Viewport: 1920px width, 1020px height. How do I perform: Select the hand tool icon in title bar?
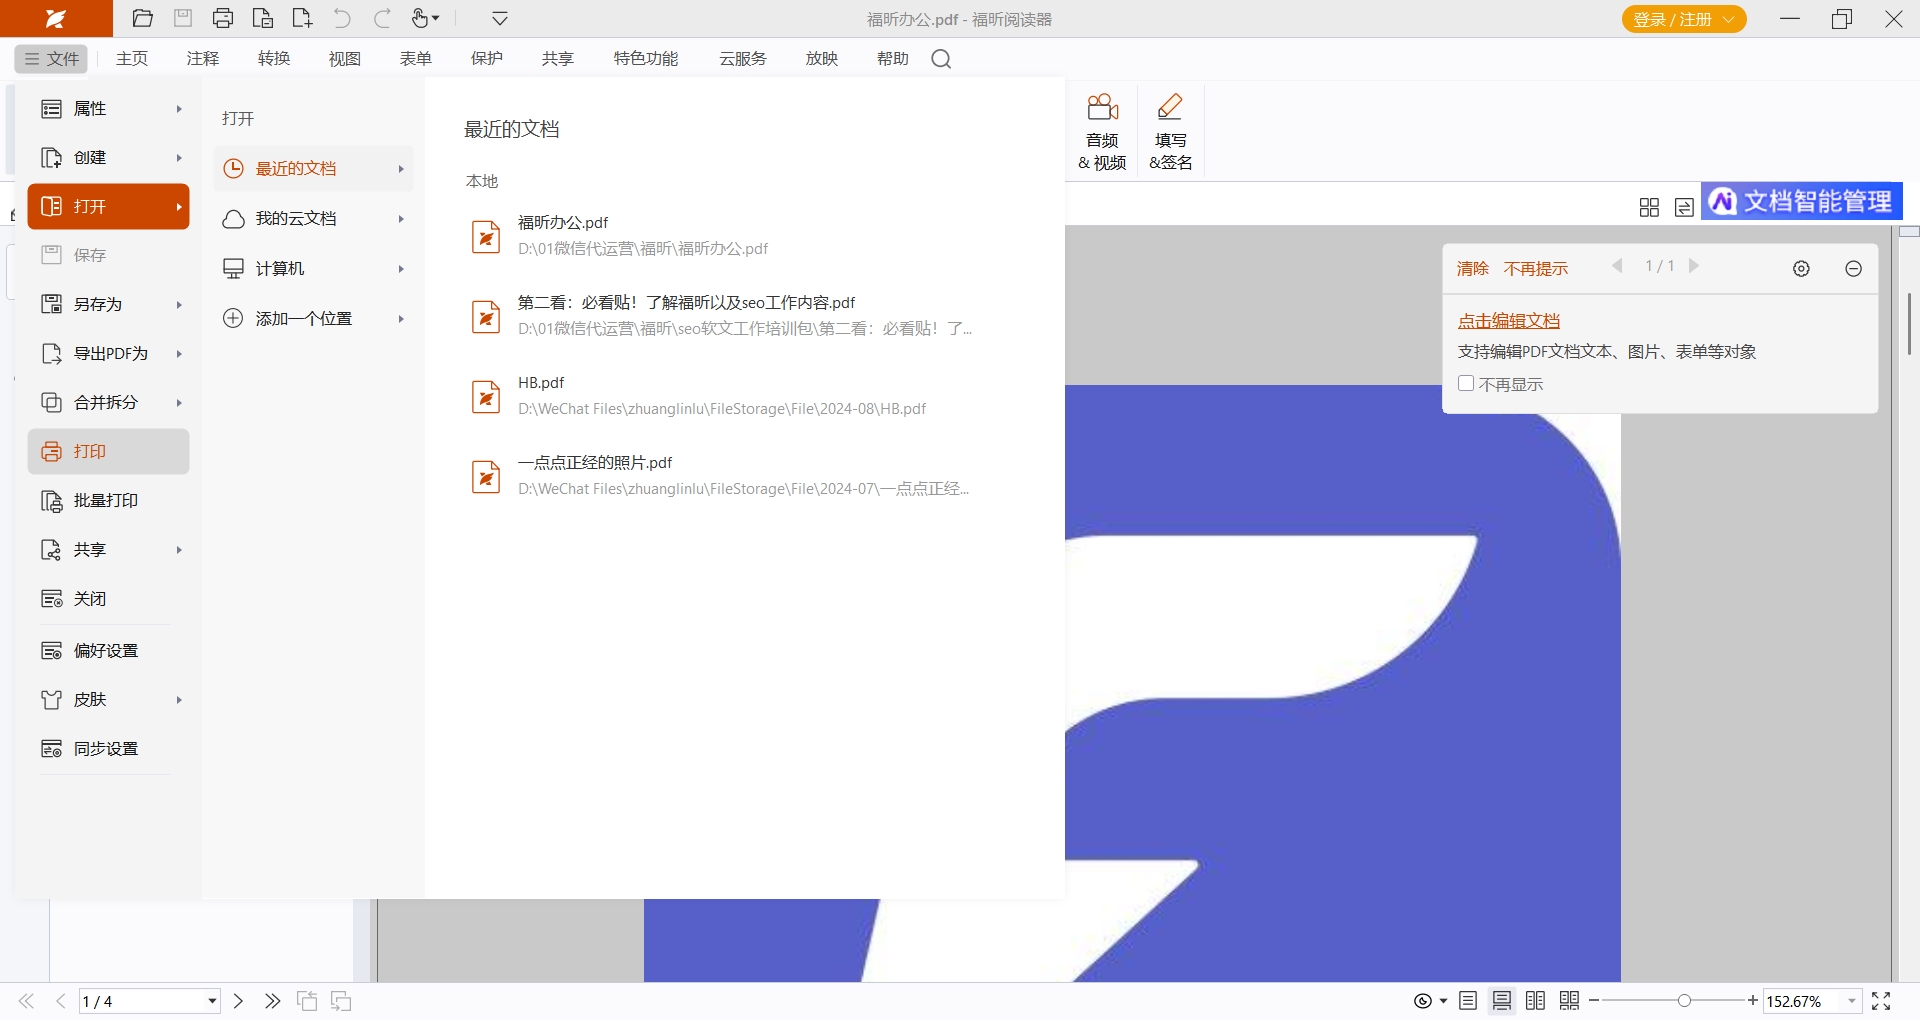point(425,18)
